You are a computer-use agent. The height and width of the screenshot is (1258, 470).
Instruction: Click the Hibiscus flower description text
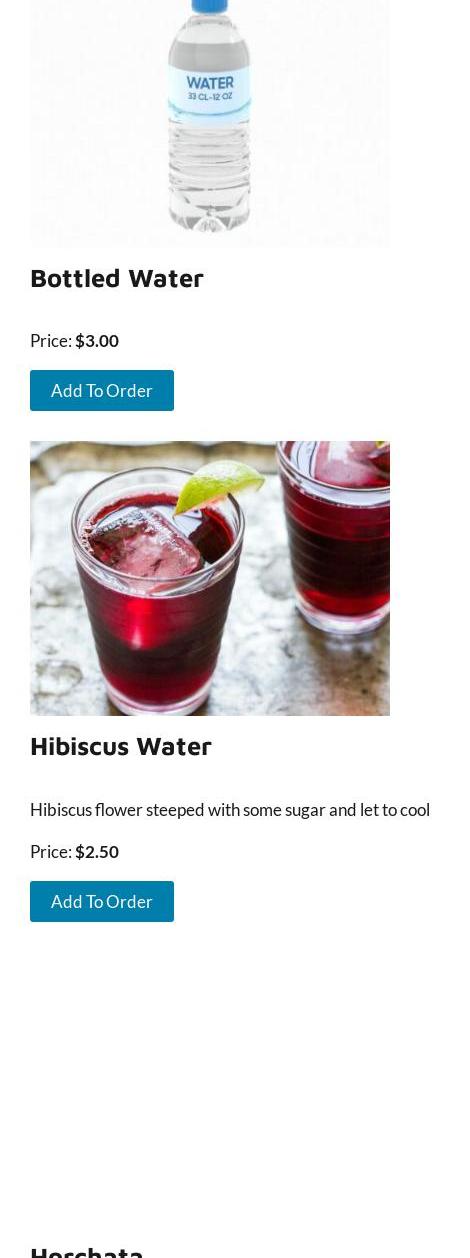click(x=230, y=810)
